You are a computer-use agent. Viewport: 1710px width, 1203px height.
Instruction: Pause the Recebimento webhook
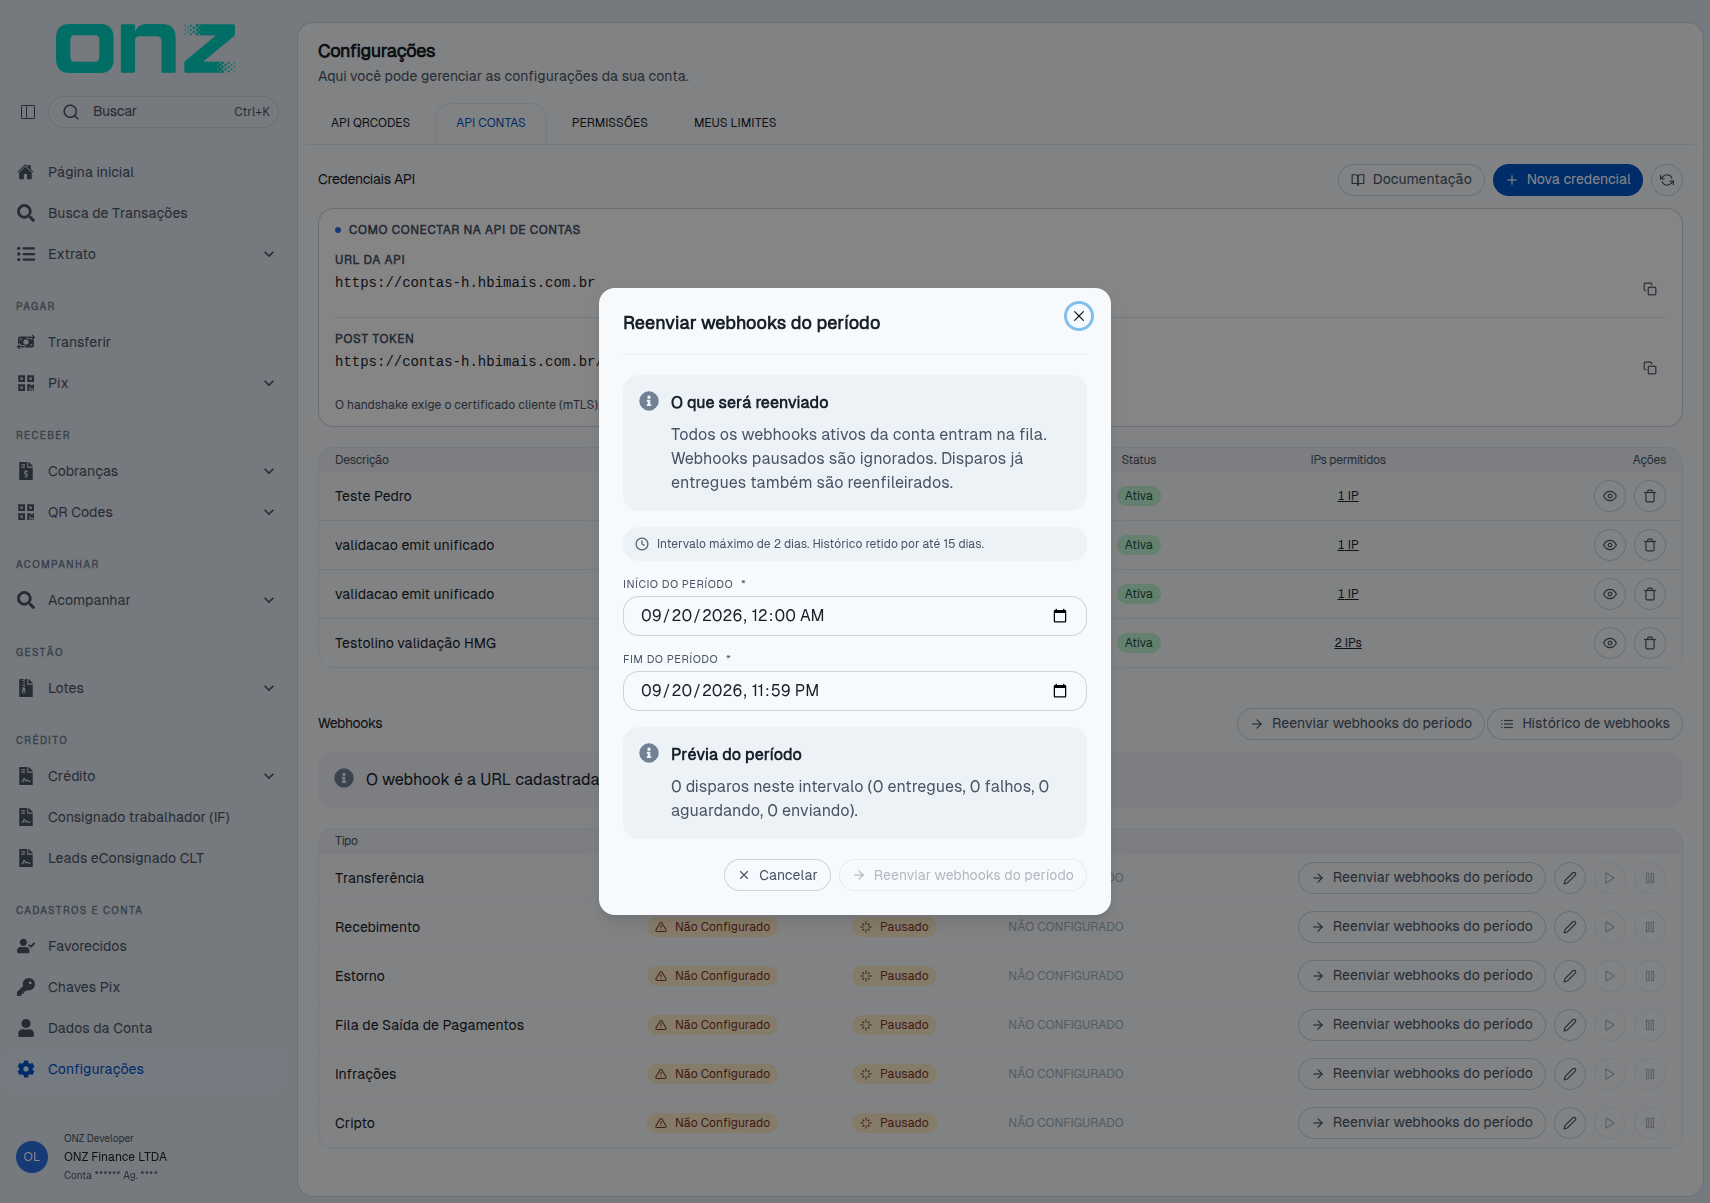coord(1650,927)
